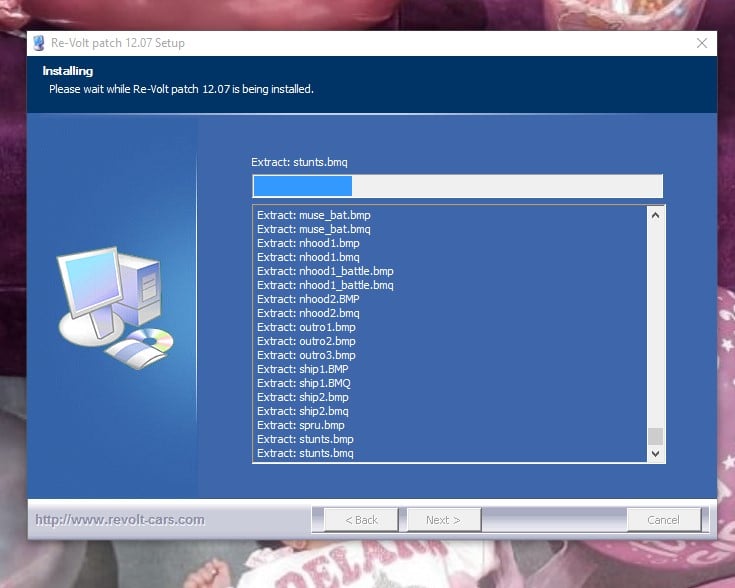Select the muse_bat.bmp log entry

coord(313,215)
